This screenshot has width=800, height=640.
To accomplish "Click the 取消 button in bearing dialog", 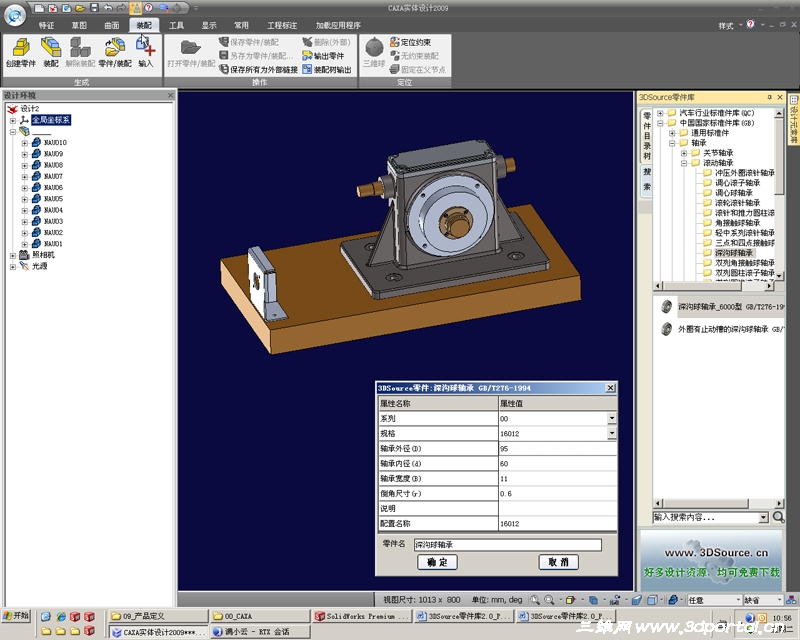I will (x=559, y=562).
